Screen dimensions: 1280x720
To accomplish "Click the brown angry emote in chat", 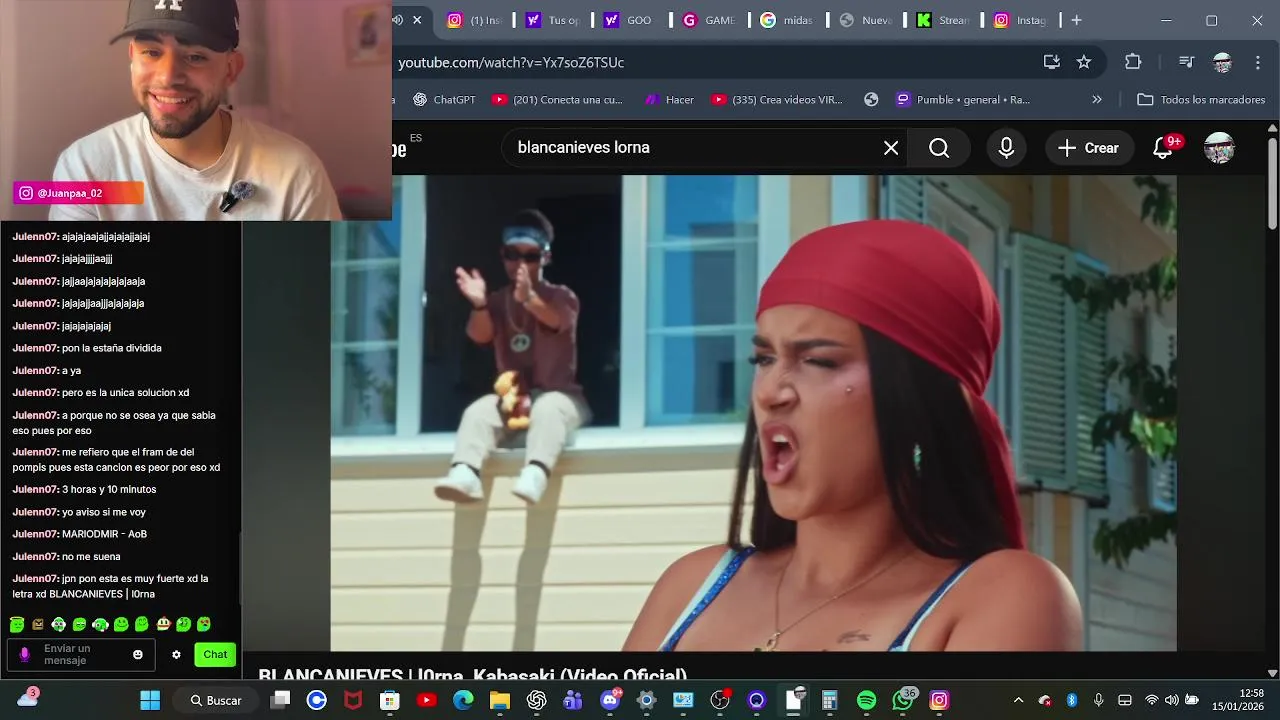I will click(x=38, y=625).
